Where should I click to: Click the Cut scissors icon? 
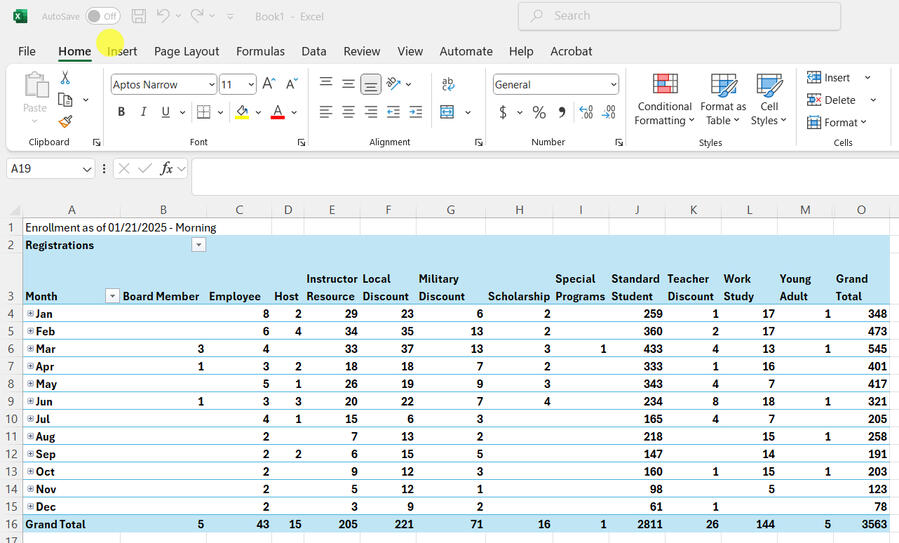pyautogui.click(x=65, y=78)
